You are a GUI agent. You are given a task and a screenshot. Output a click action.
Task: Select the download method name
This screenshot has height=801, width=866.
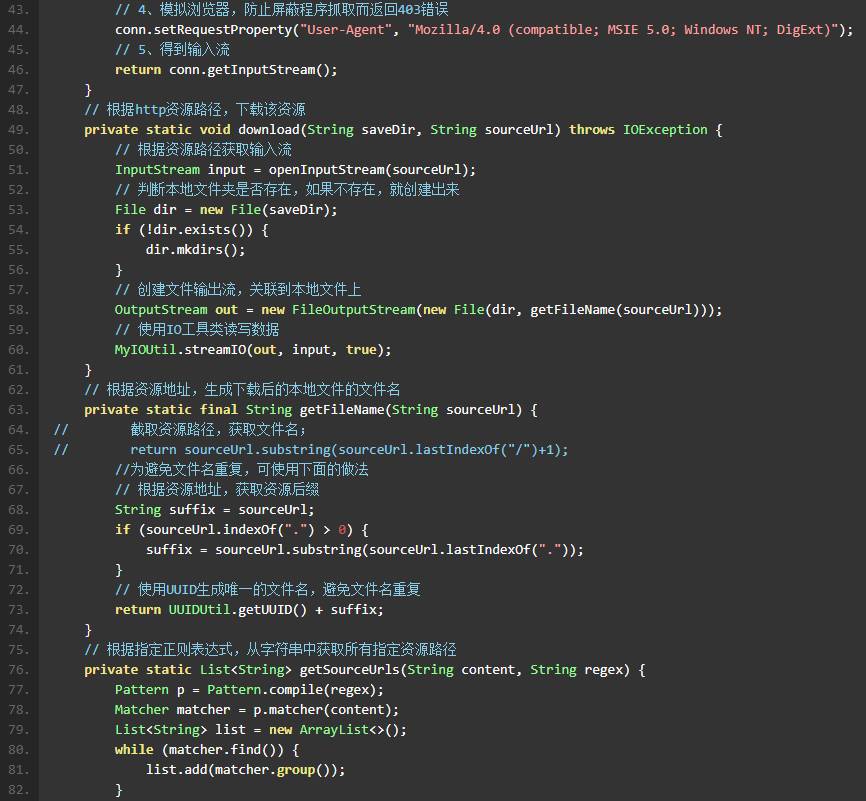pyautogui.click(x=267, y=129)
